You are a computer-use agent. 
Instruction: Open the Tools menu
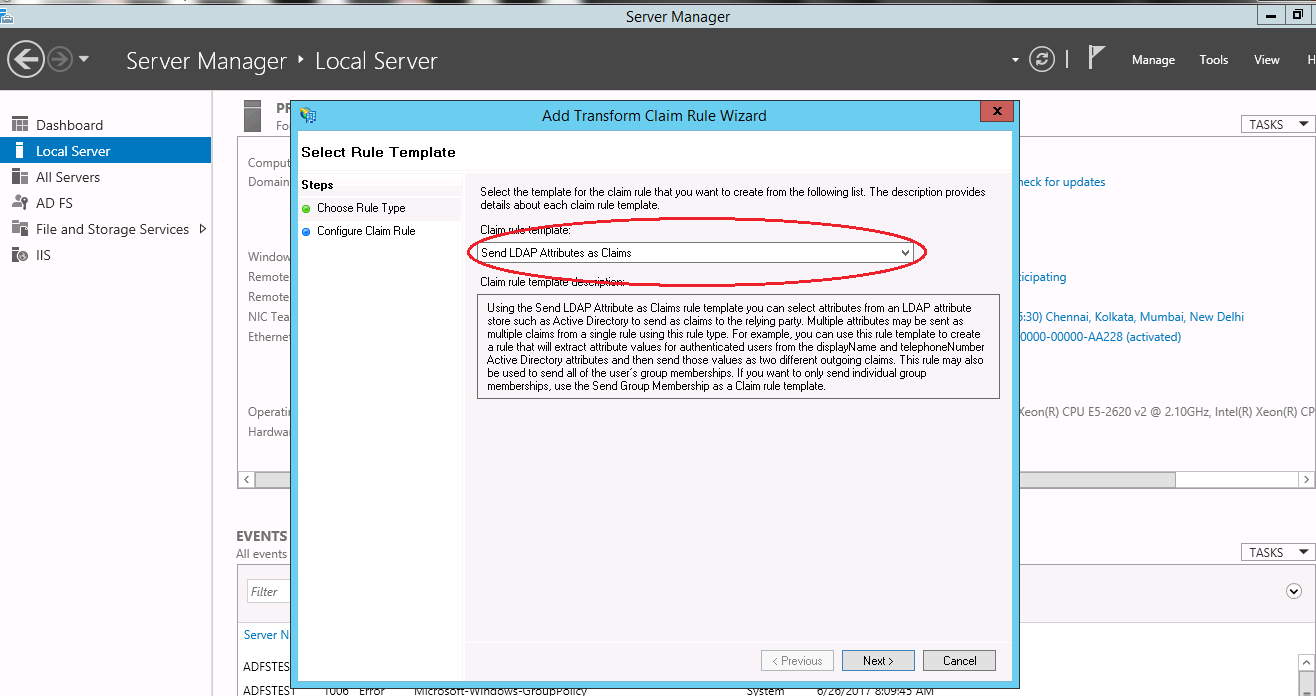[x=1214, y=60]
